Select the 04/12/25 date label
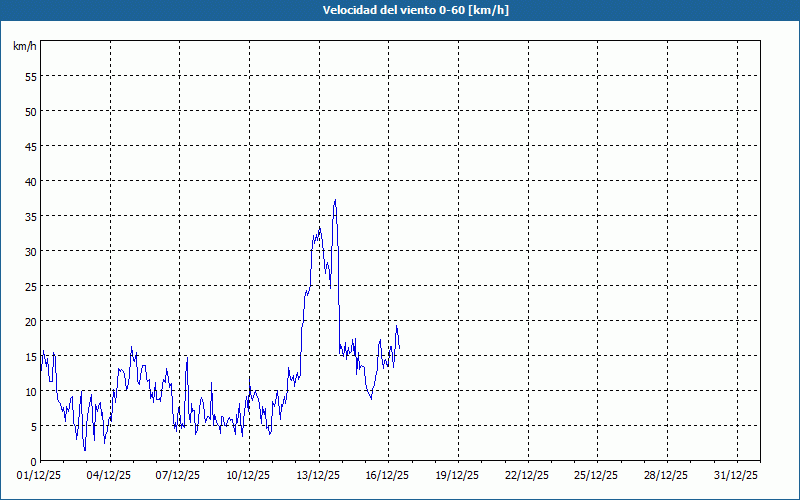The width and height of the screenshot is (800, 500). click(x=110, y=475)
